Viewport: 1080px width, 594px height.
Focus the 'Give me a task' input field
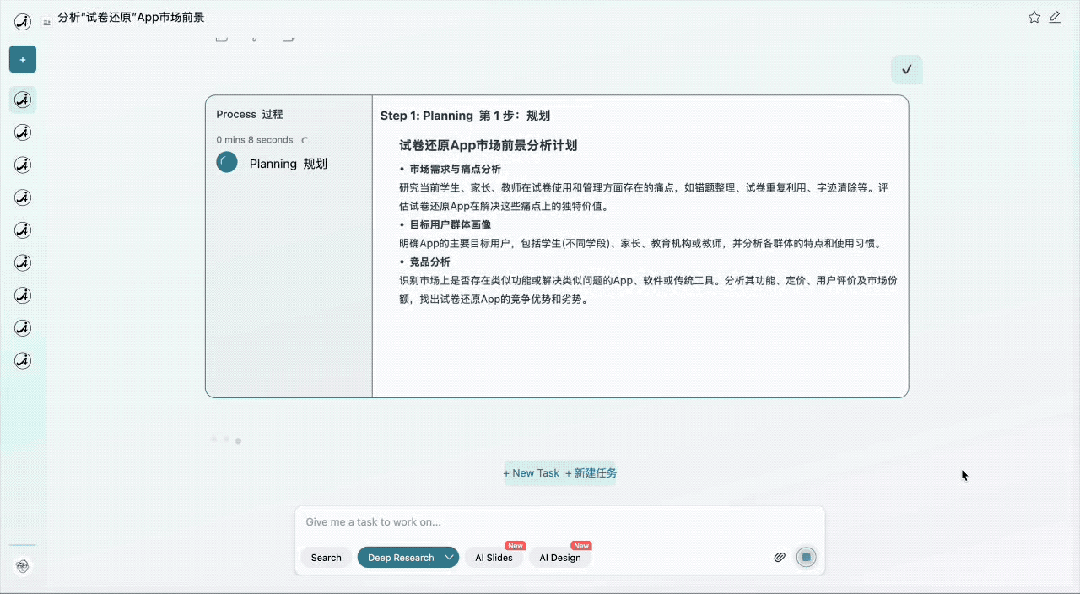[x=560, y=522]
